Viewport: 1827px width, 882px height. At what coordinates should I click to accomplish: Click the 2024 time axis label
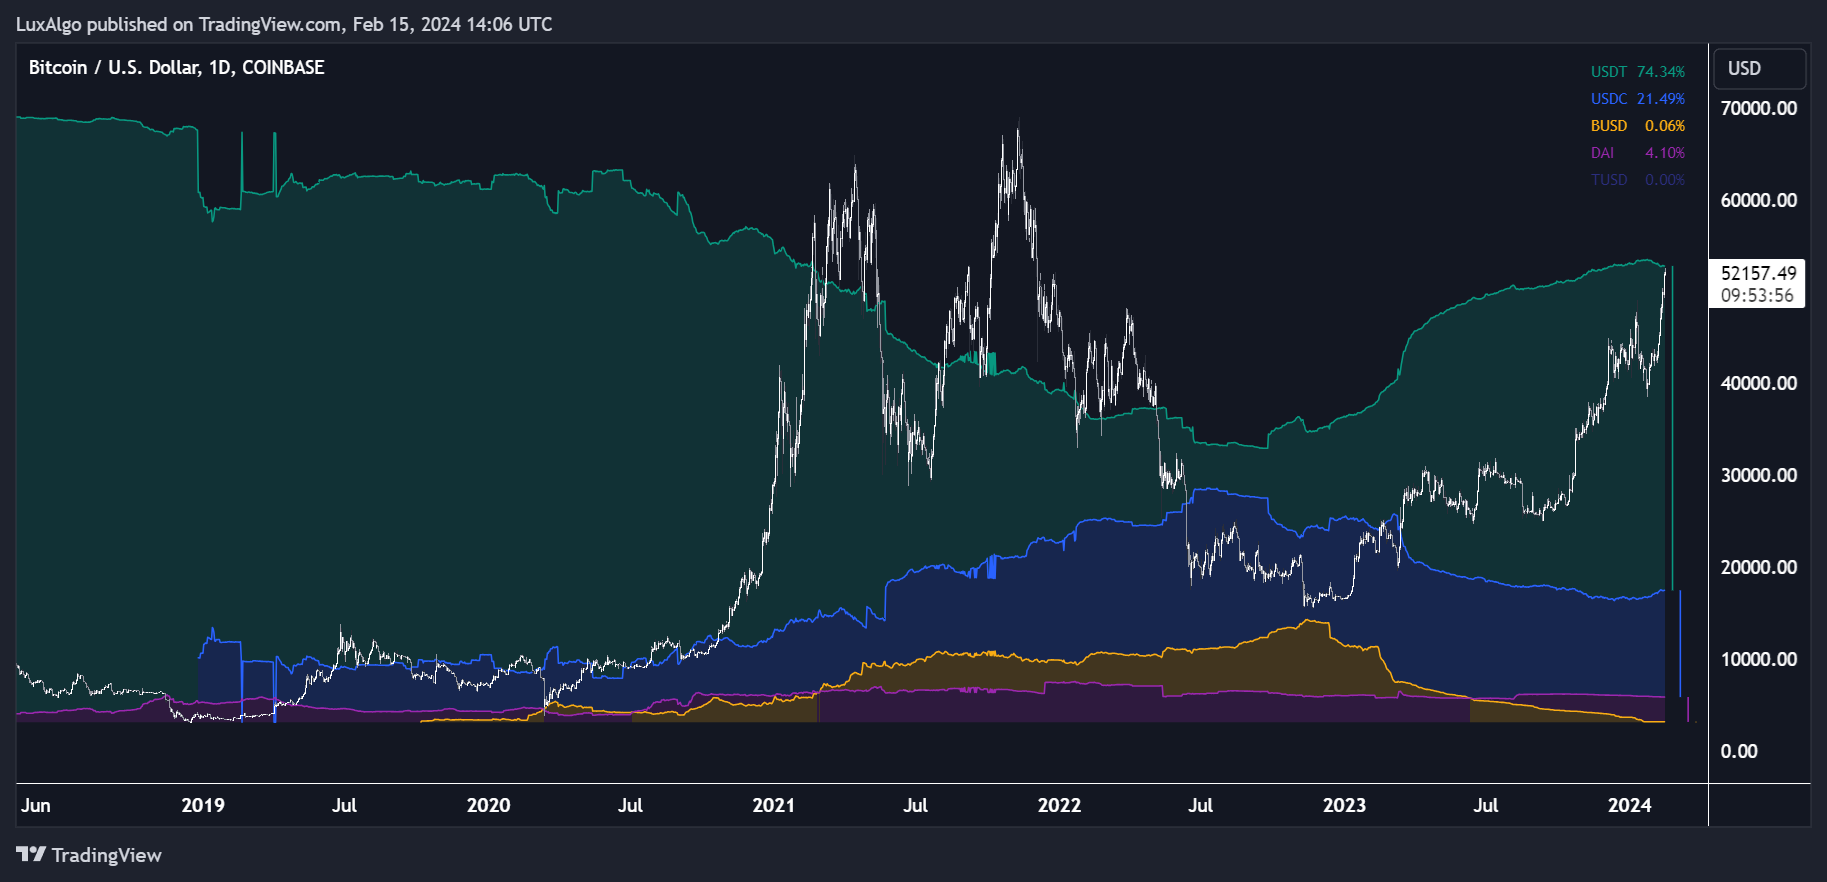(x=1629, y=805)
